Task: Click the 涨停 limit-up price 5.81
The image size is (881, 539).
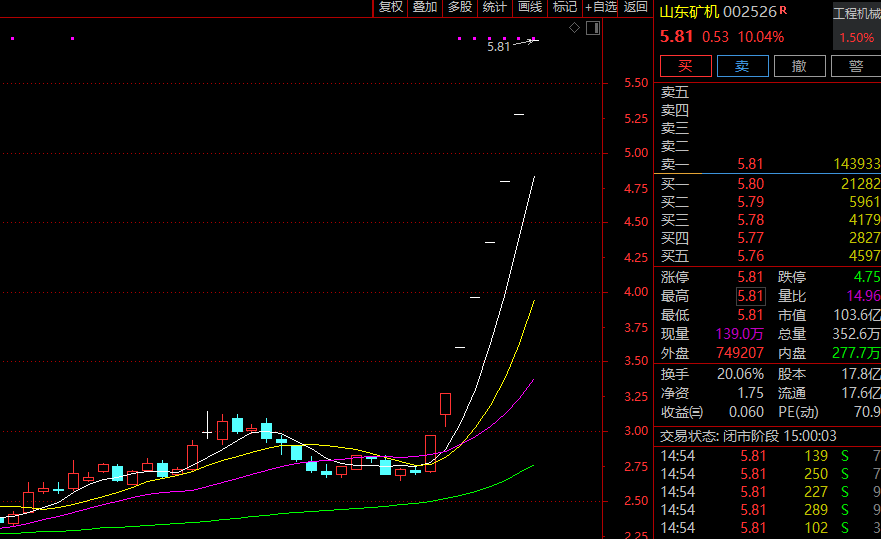Action: point(750,277)
